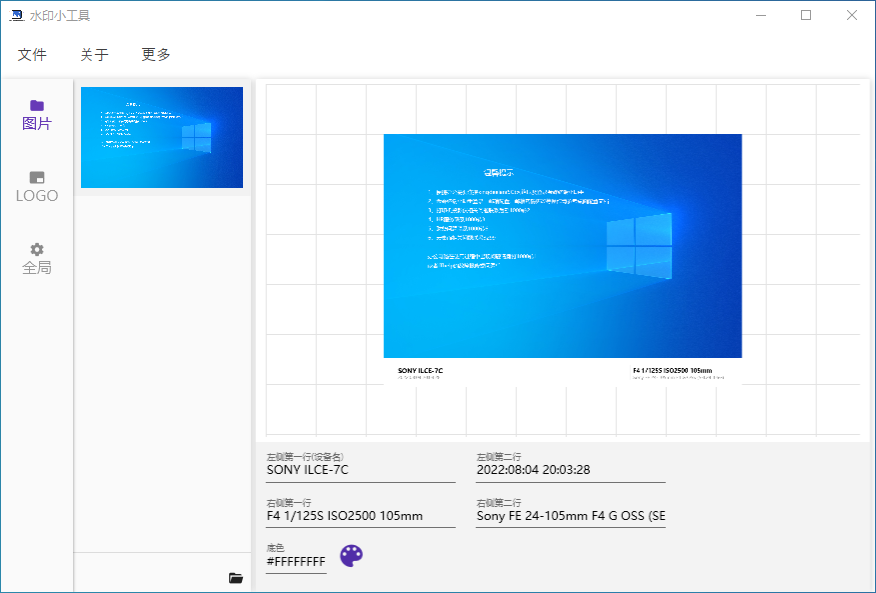Switch to the LOGO sidebar tab
The image size is (876, 593).
point(37,187)
